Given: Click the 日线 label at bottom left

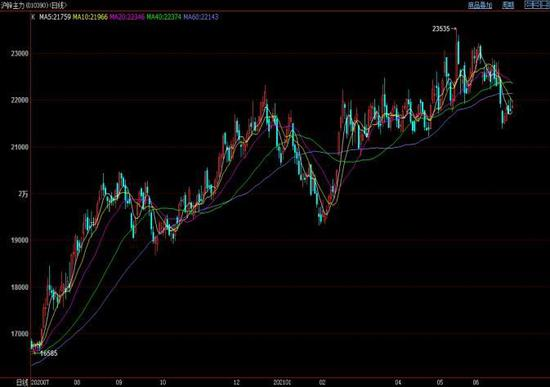Looking at the screenshot, I should (x=22, y=382).
